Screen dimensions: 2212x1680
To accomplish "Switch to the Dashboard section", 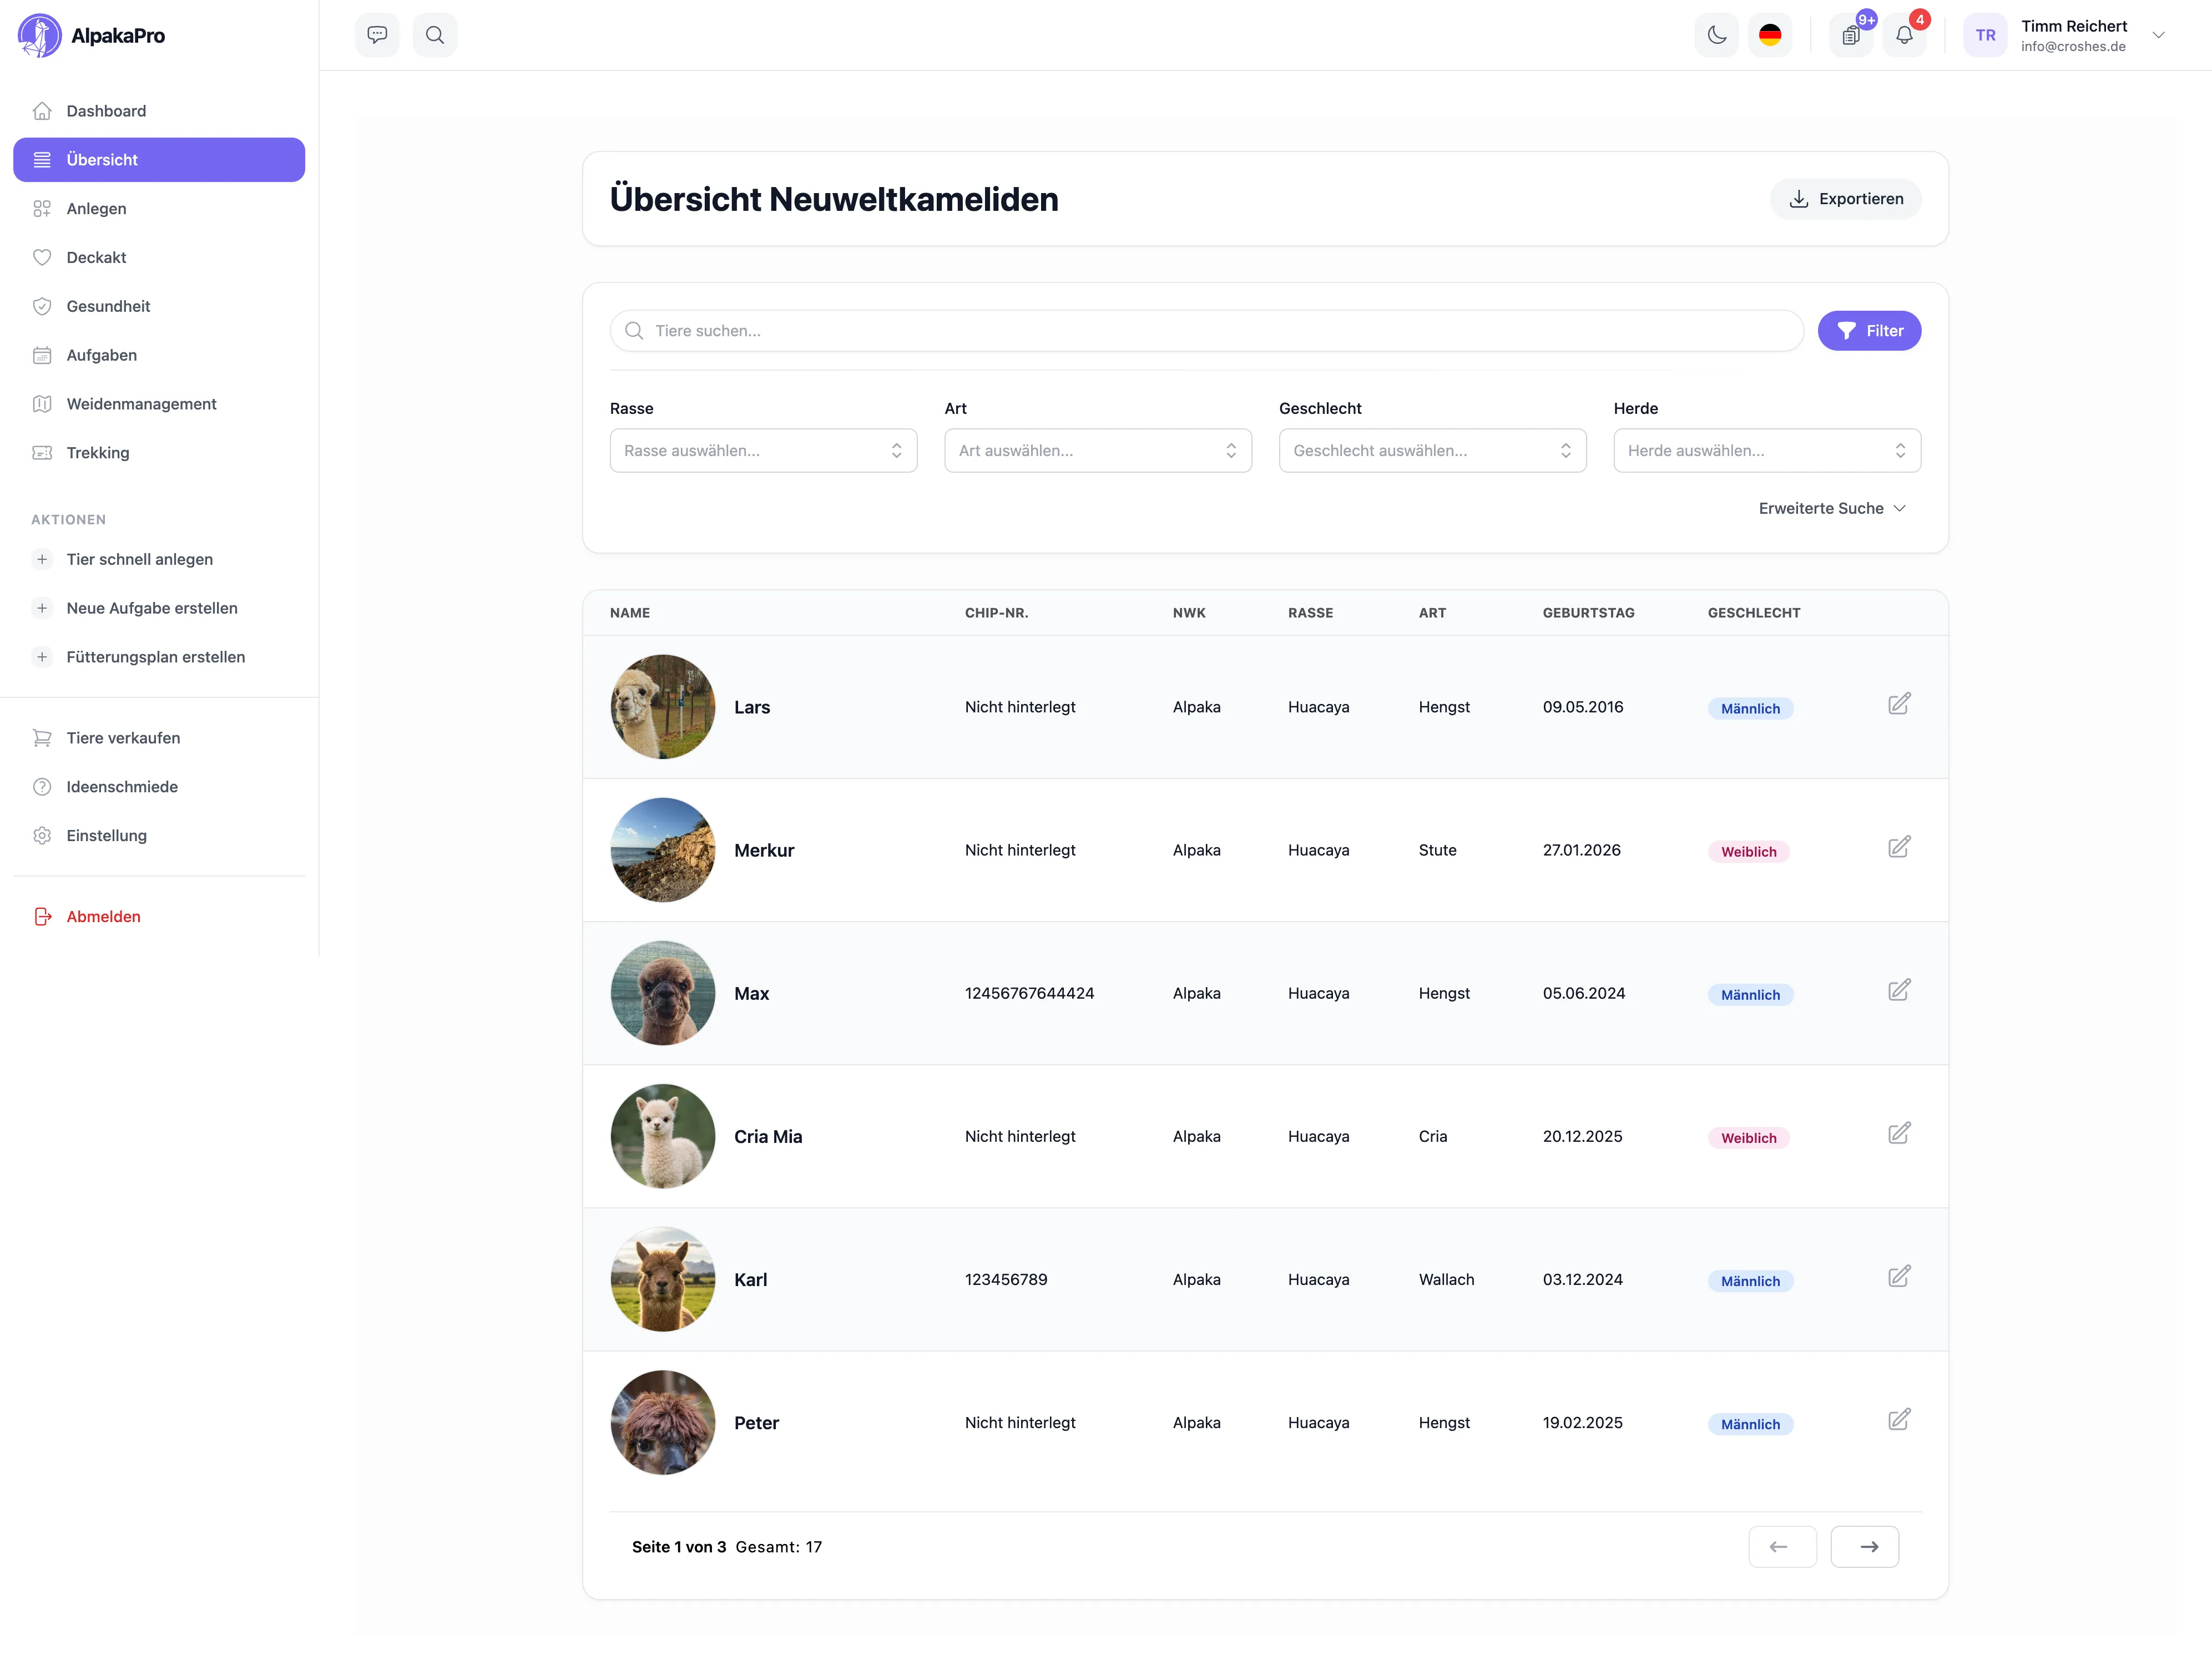I will (105, 110).
